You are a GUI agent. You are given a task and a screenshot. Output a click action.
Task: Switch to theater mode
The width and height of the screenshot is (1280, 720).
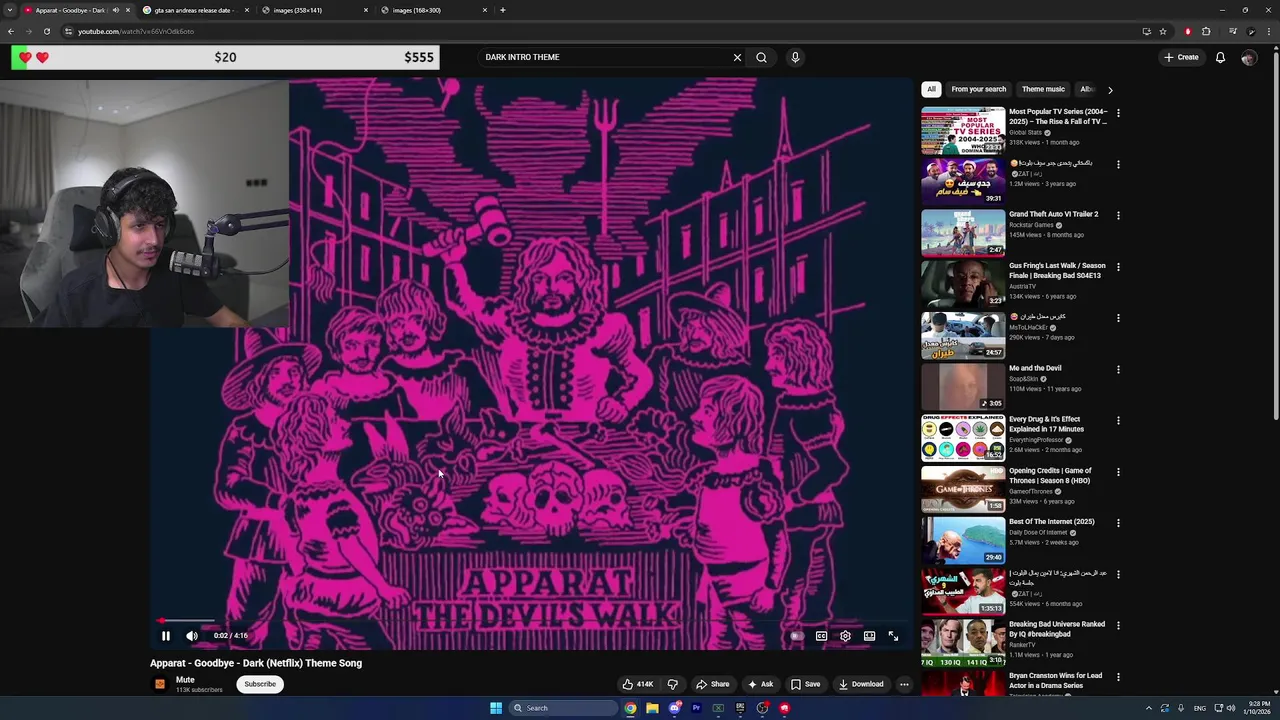point(869,636)
